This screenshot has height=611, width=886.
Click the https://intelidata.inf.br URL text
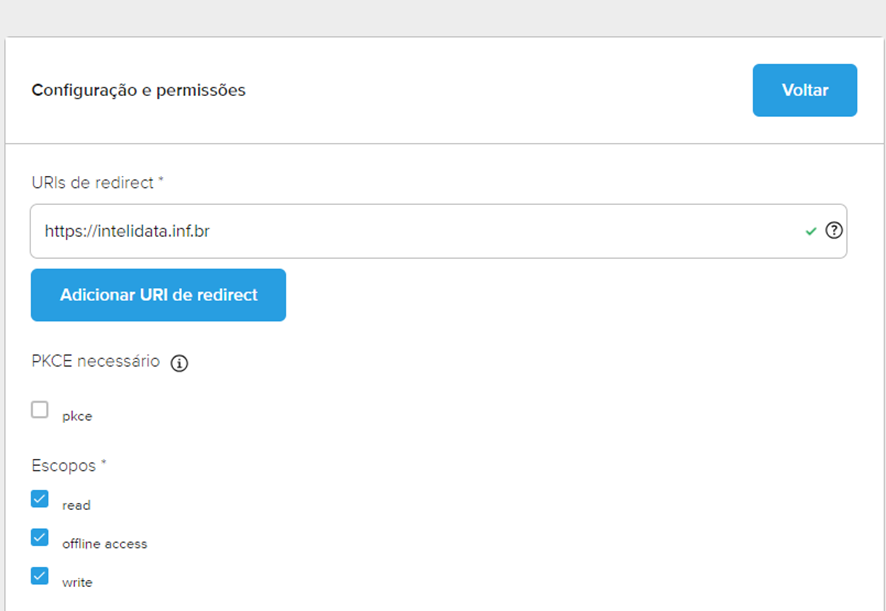pyautogui.click(x=127, y=231)
